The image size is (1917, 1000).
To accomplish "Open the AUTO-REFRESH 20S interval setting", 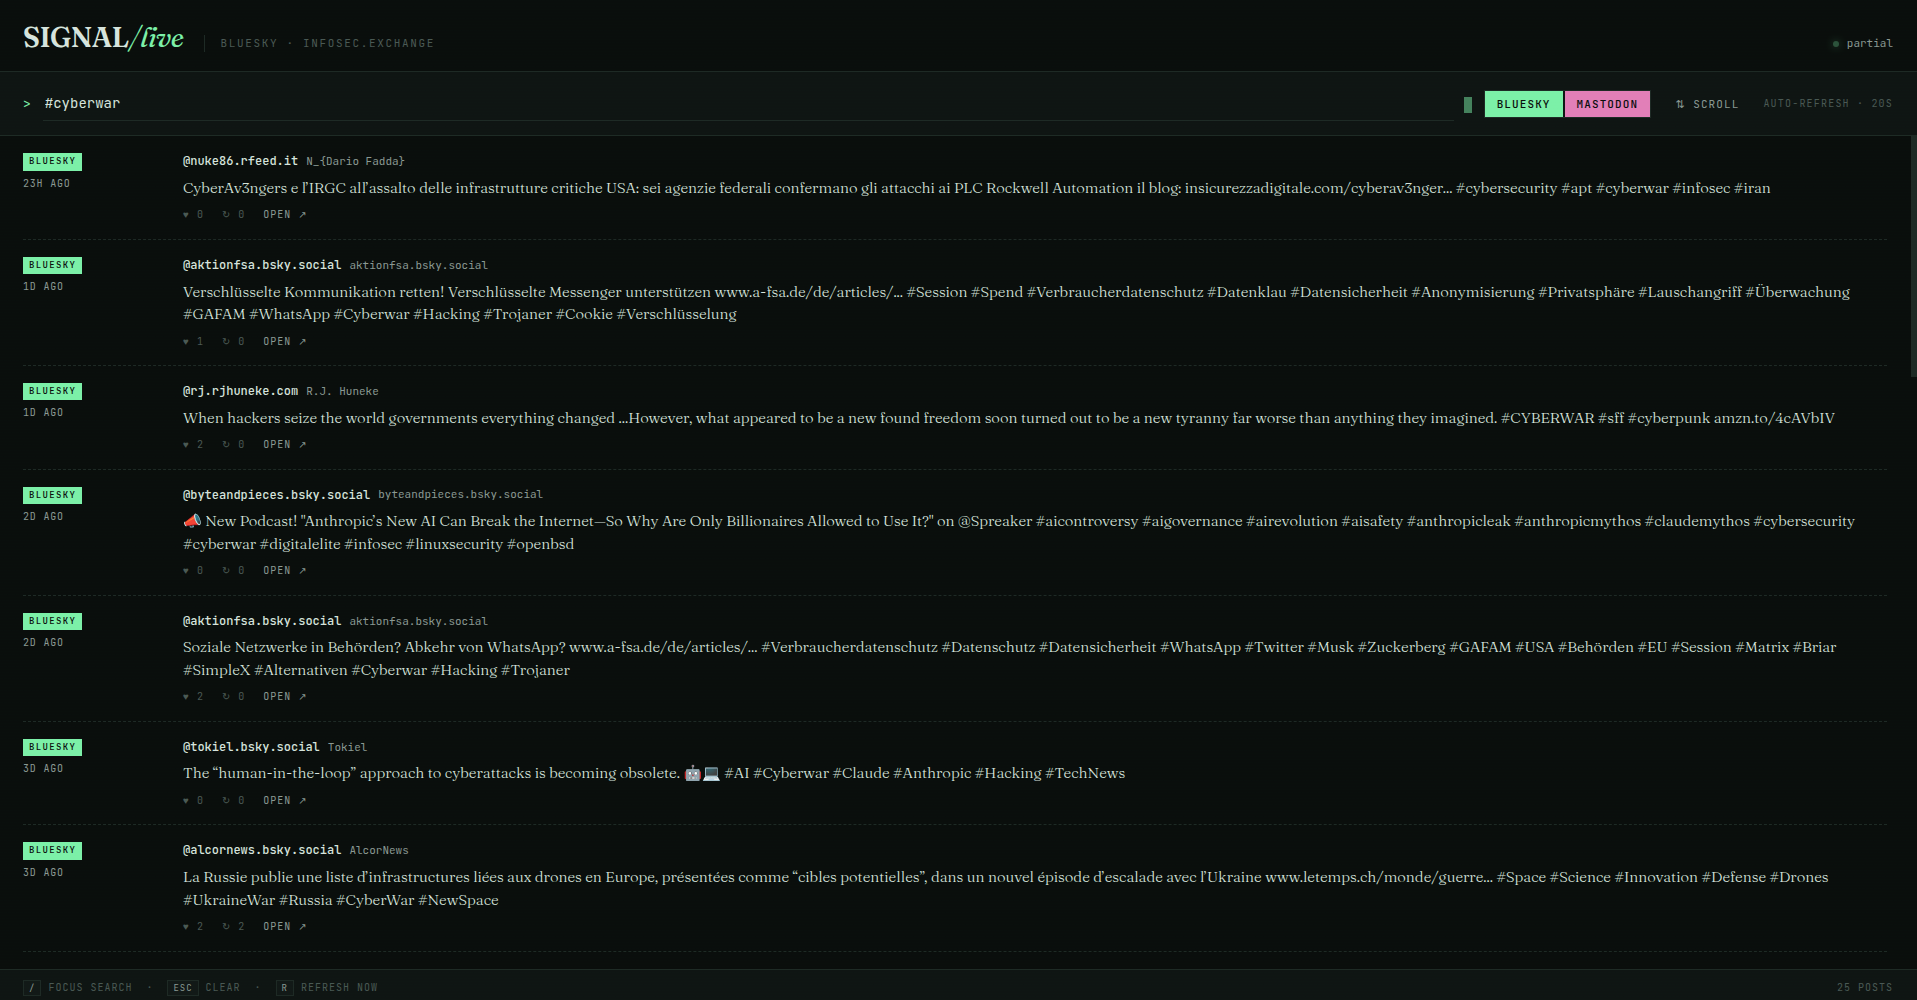I will point(1826,102).
